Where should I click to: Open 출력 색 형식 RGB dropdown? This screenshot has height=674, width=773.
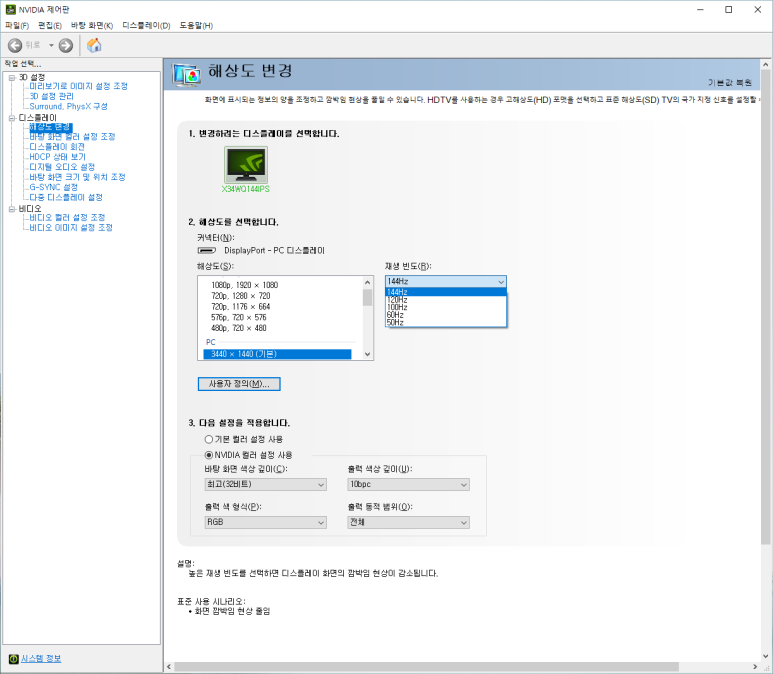[x=265, y=522]
